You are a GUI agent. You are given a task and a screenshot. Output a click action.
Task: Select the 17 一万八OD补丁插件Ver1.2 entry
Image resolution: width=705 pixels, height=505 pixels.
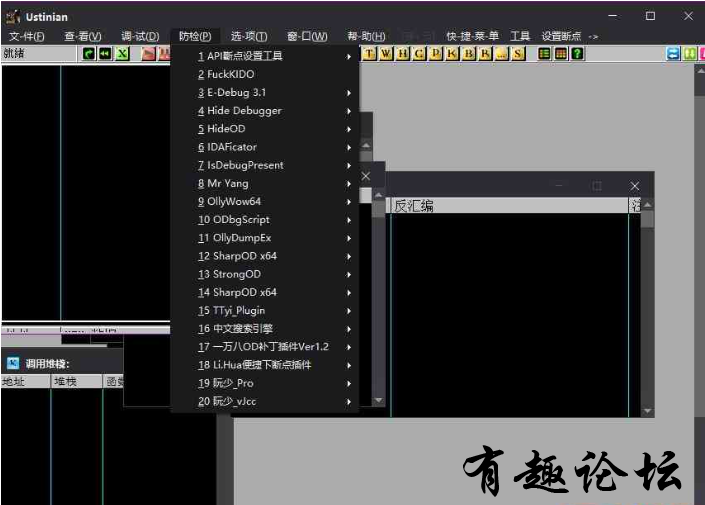point(264,347)
